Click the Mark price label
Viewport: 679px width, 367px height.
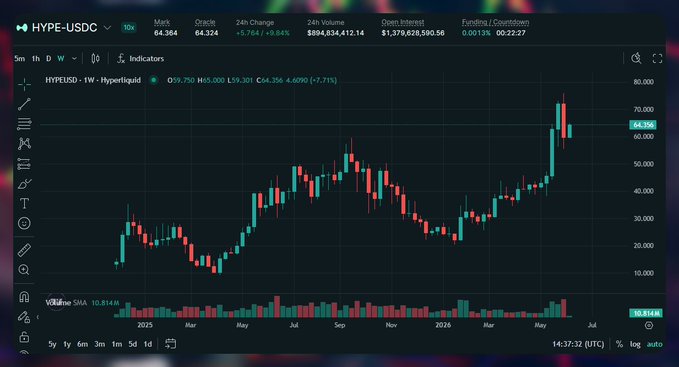[x=162, y=22]
